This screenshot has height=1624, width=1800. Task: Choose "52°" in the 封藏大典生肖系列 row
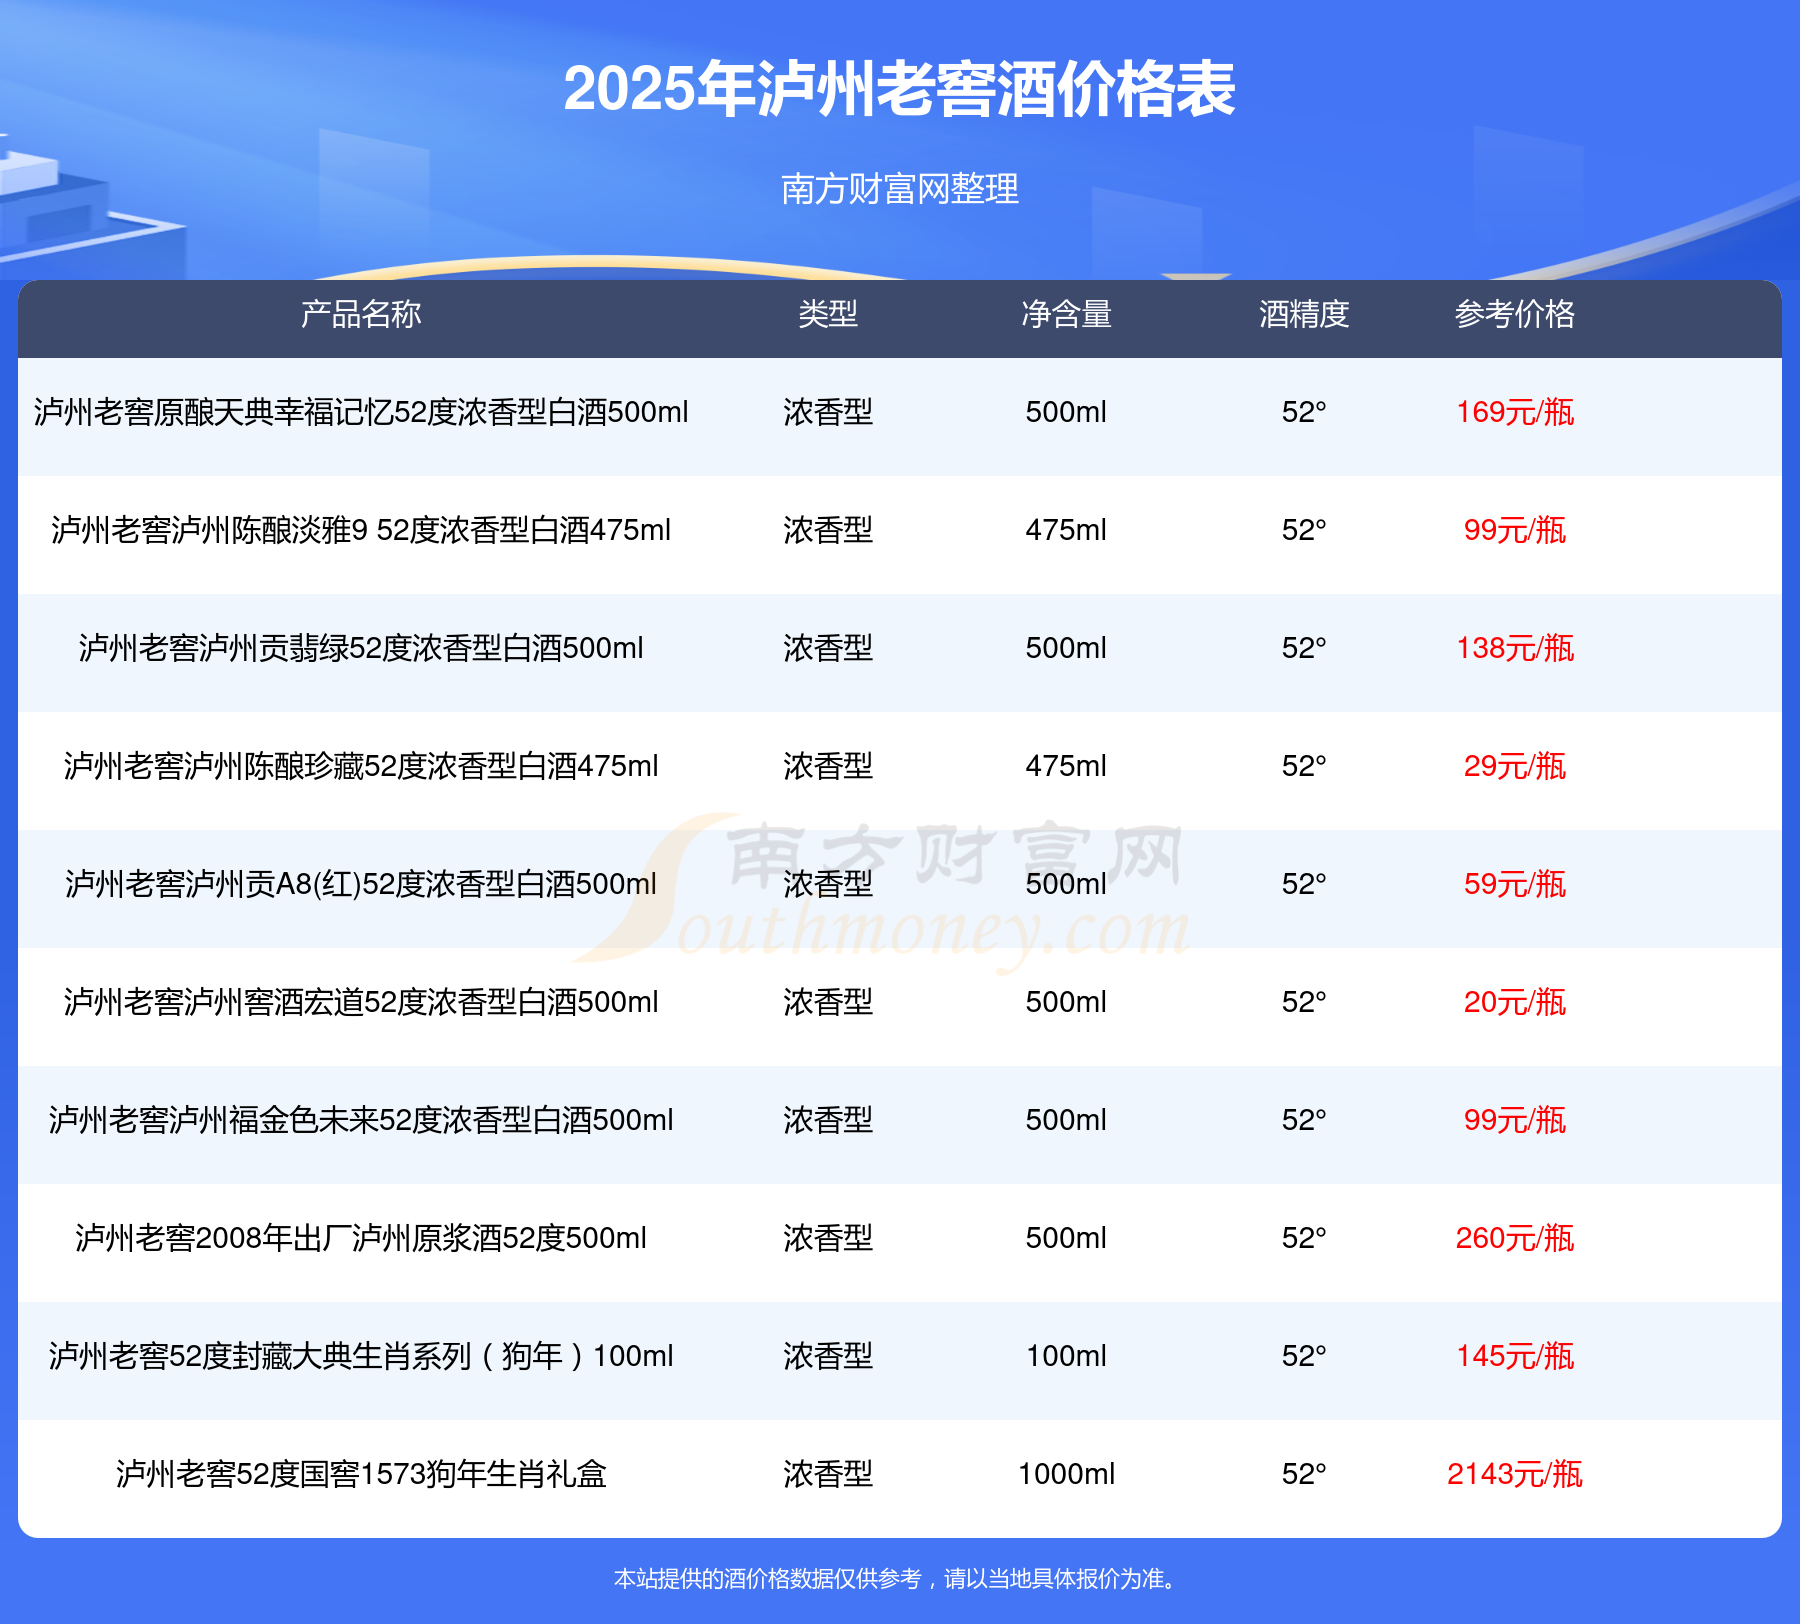pos(1304,1356)
